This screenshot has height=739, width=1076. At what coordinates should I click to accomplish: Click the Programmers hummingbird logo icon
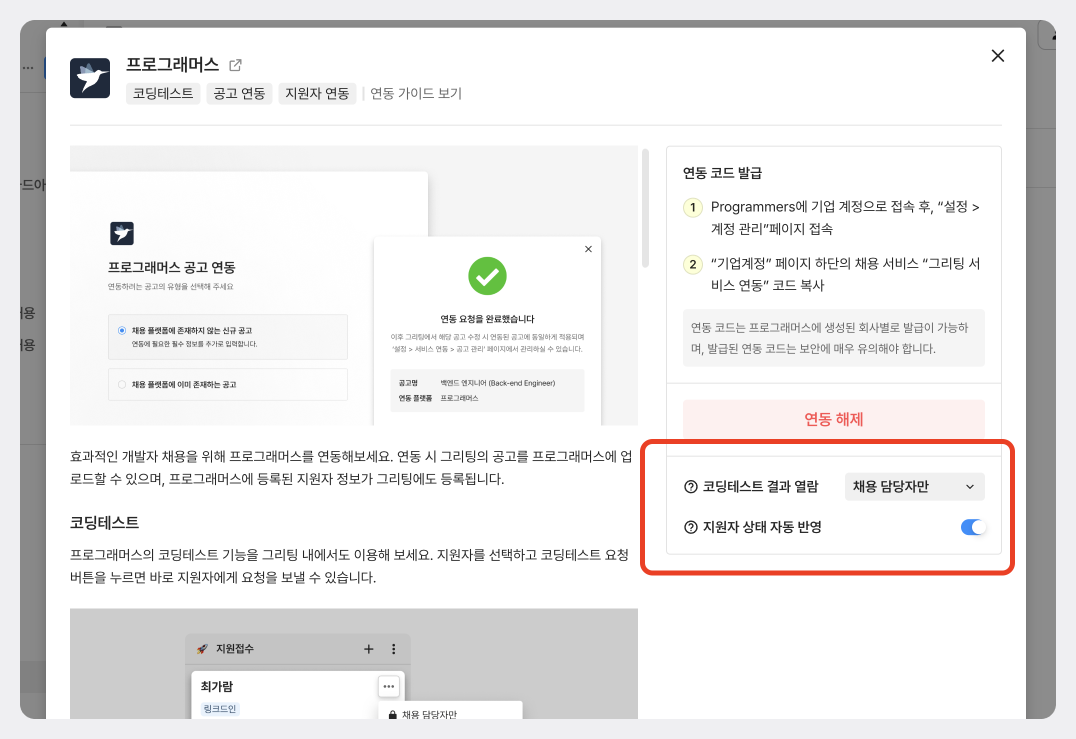90,78
